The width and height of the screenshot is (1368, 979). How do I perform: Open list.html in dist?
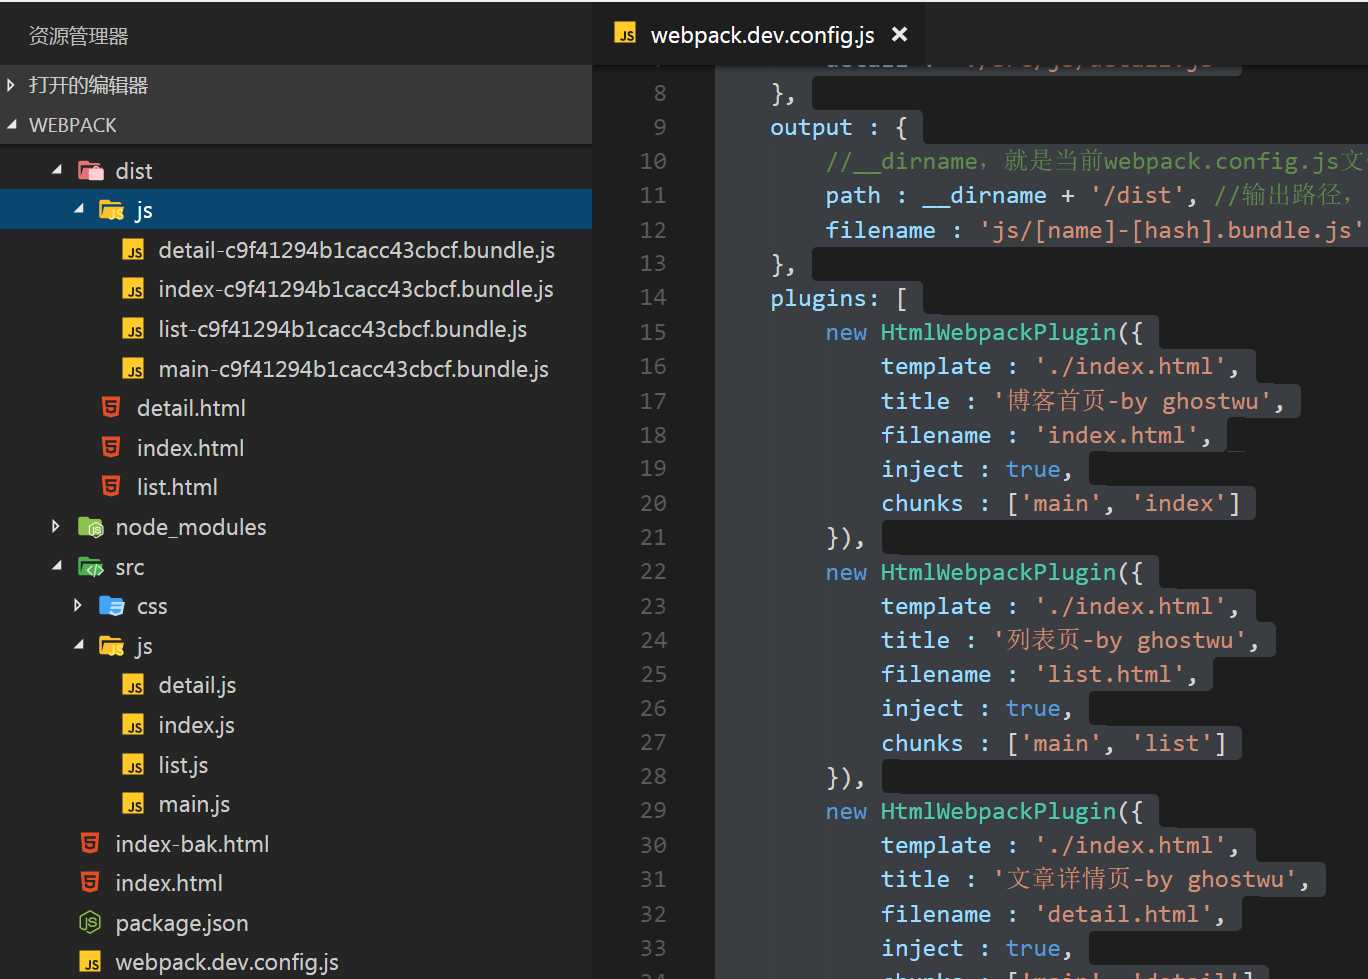click(x=177, y=487)
